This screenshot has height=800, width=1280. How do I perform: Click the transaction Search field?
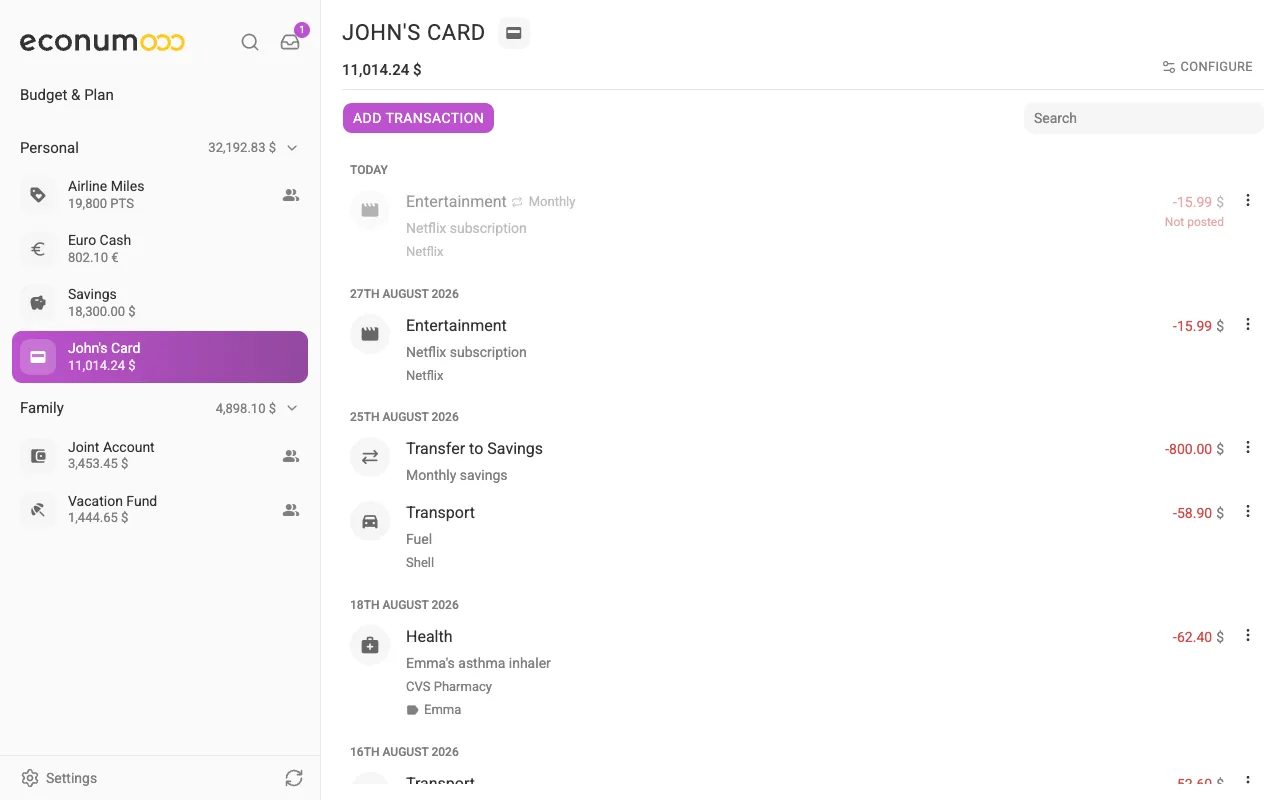pos(1143,118)
